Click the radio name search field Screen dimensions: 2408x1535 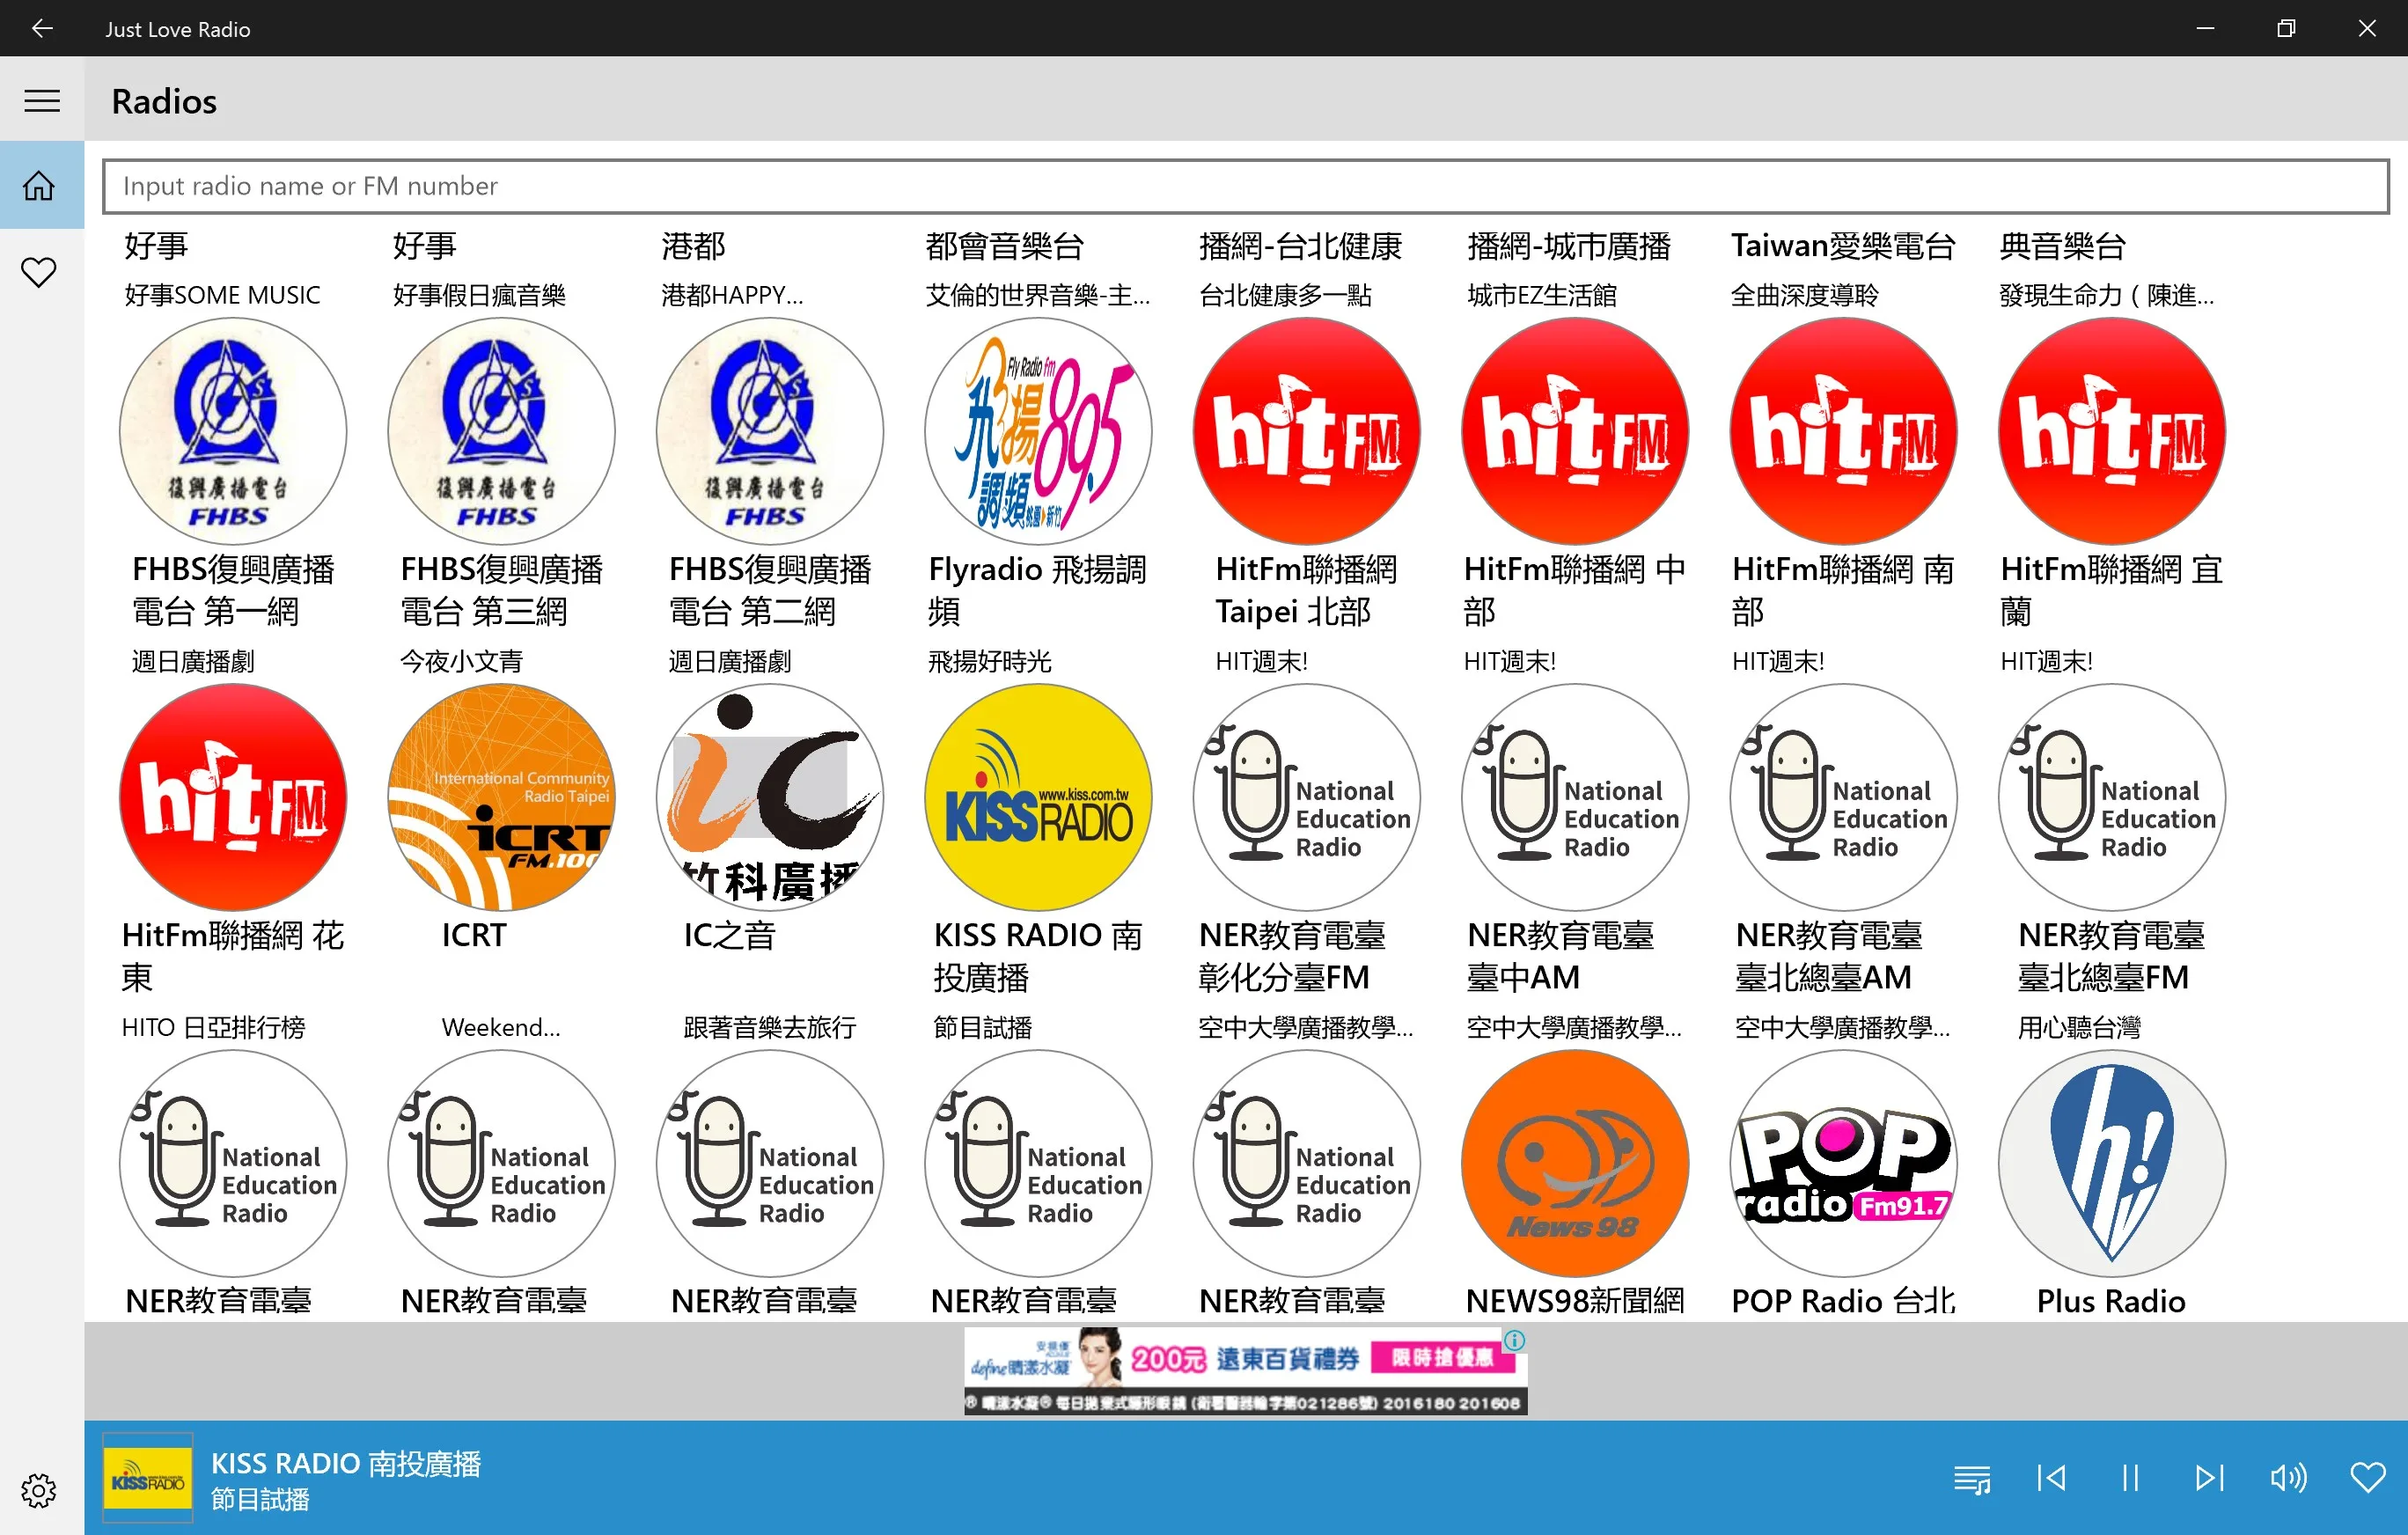[1245, 186]
